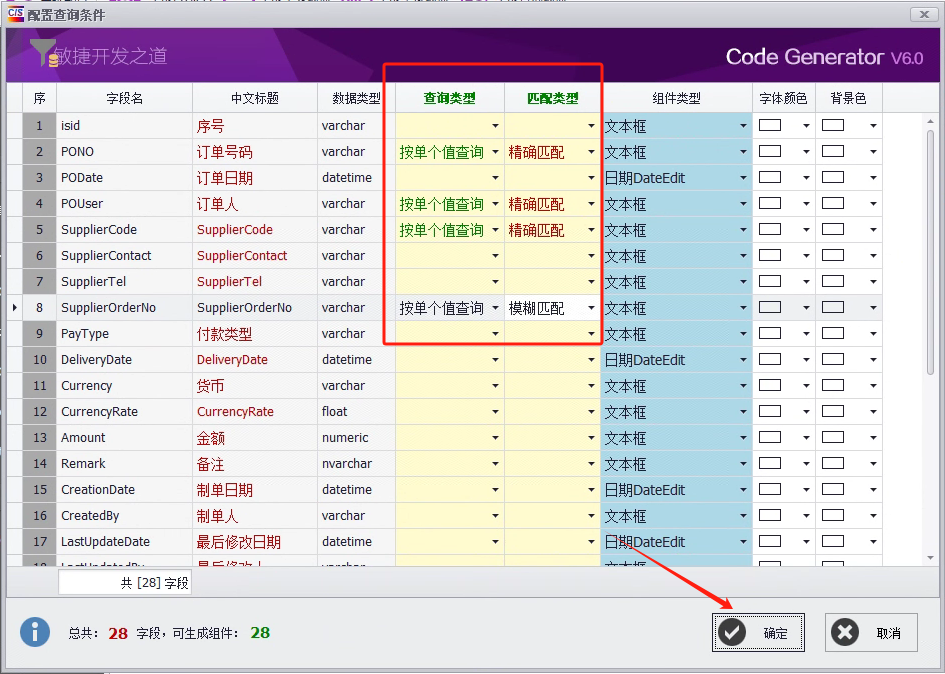
Task: Pick font color swatch for isid row
Action: (x=770, y=125)
